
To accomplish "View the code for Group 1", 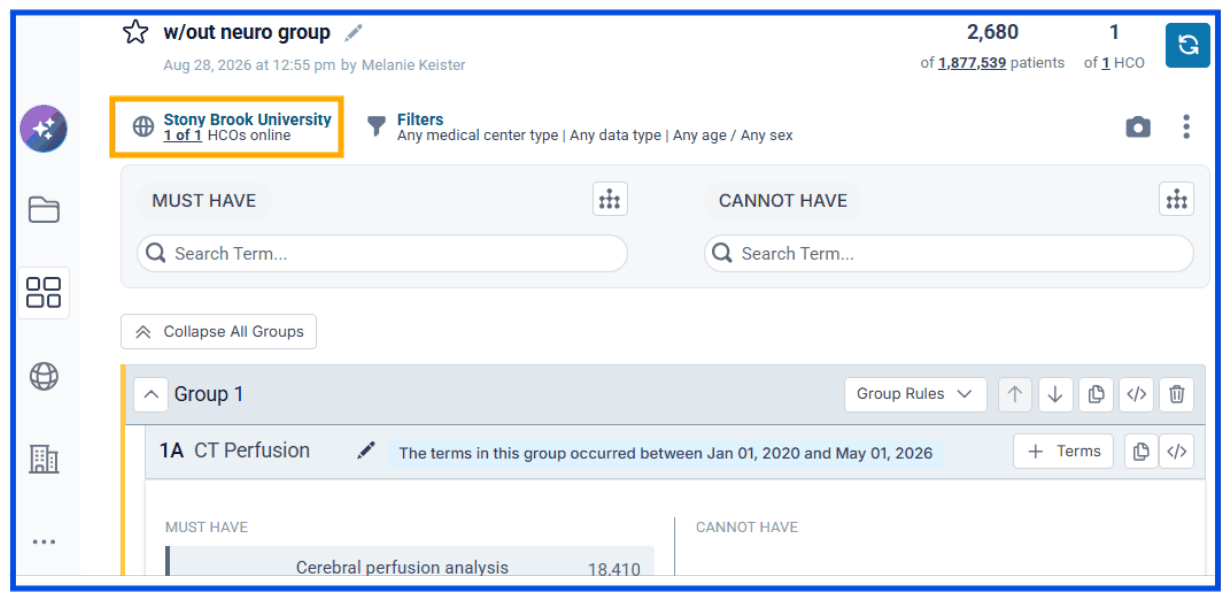I will (1136, 394).
